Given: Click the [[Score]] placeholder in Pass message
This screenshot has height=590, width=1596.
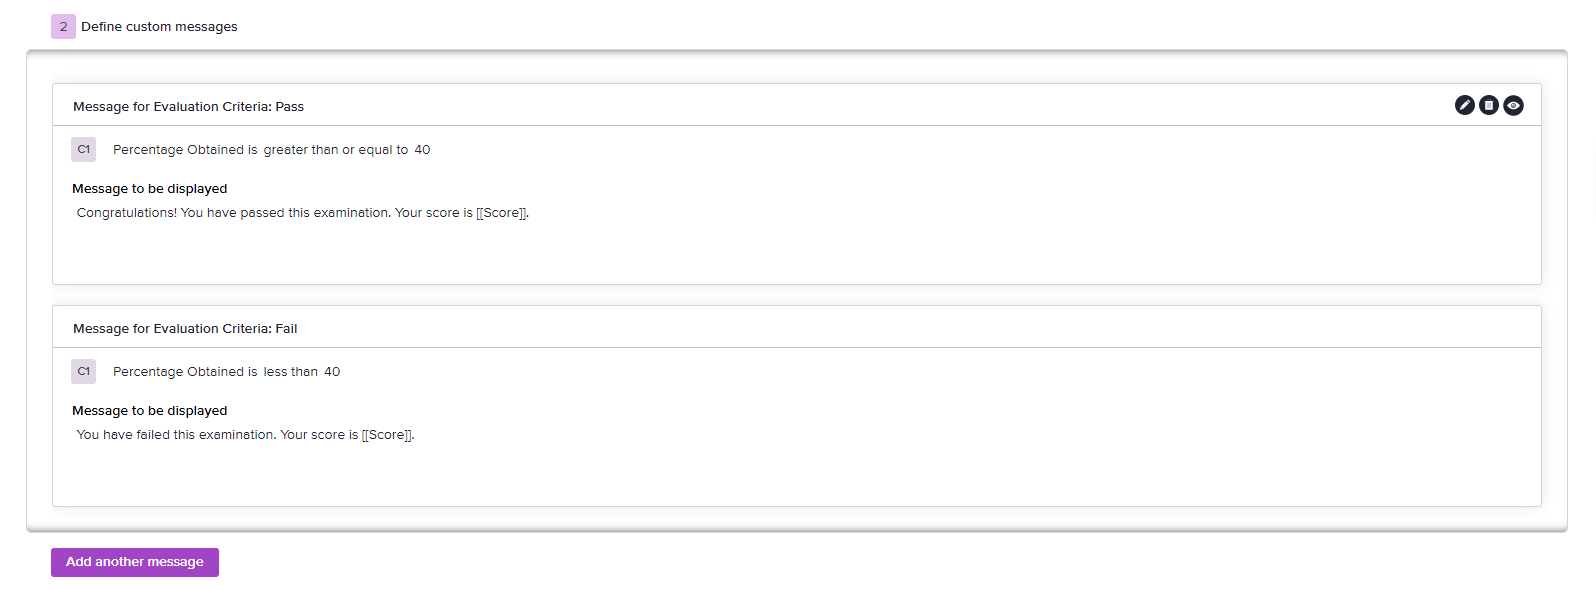Looking at the screenshot, I should [501, 213].
